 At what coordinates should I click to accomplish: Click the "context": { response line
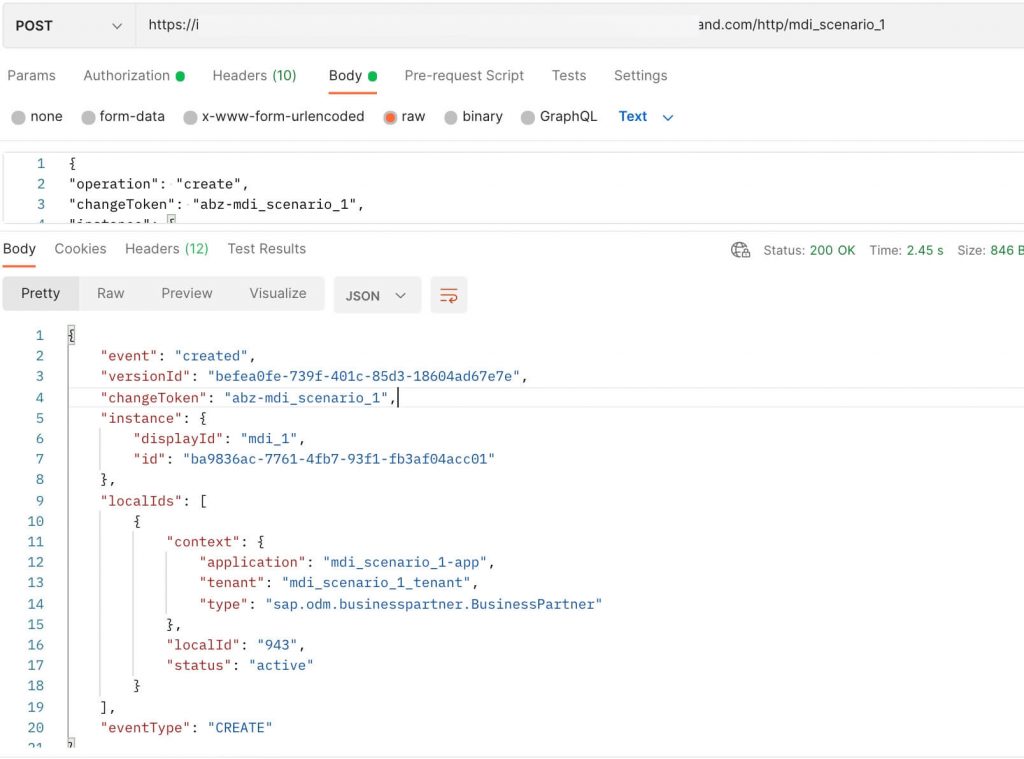click(x=216, y=541)
